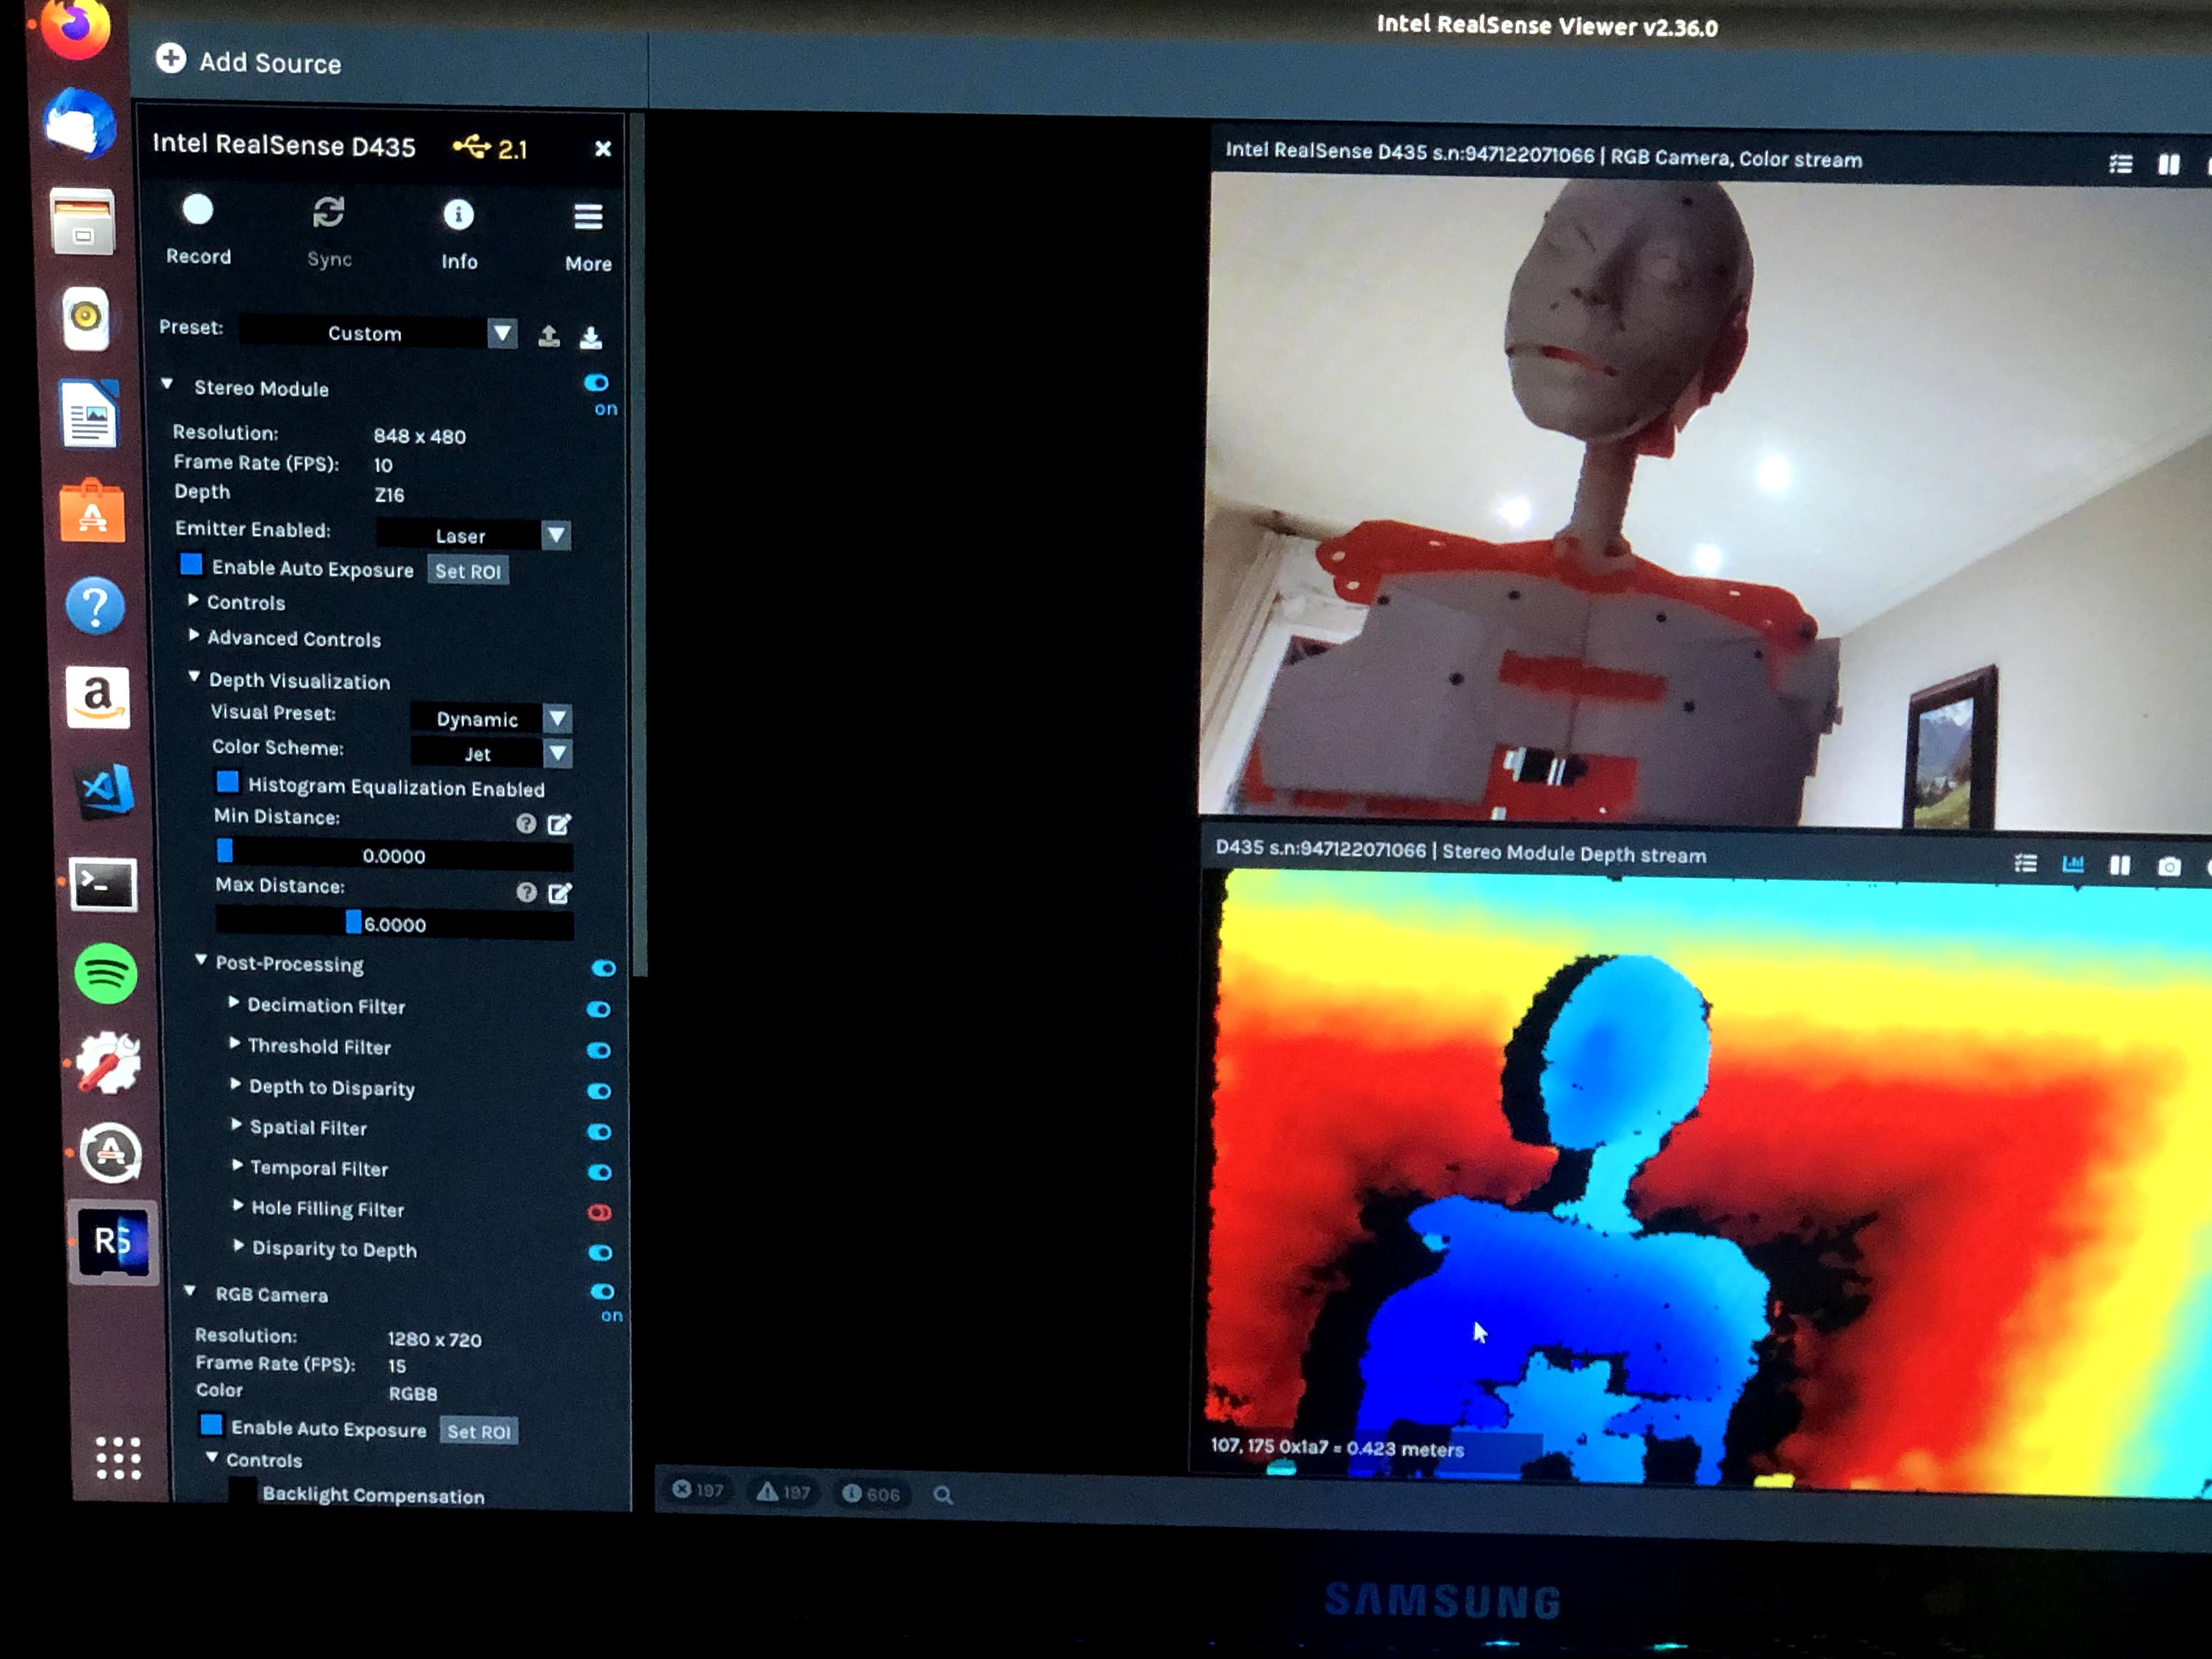This screenshot has height=1659, width=2212.
Task: Toggle the Spatial Filter switch
Action: [x=599, y=1132]
